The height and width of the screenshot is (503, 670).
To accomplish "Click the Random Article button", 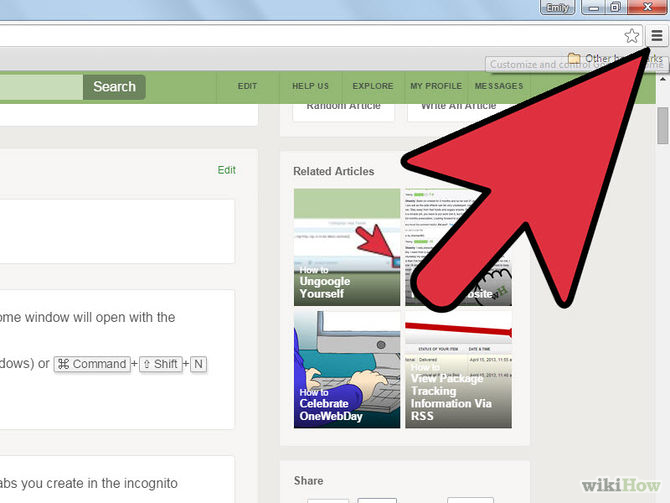I will (343, 108).
